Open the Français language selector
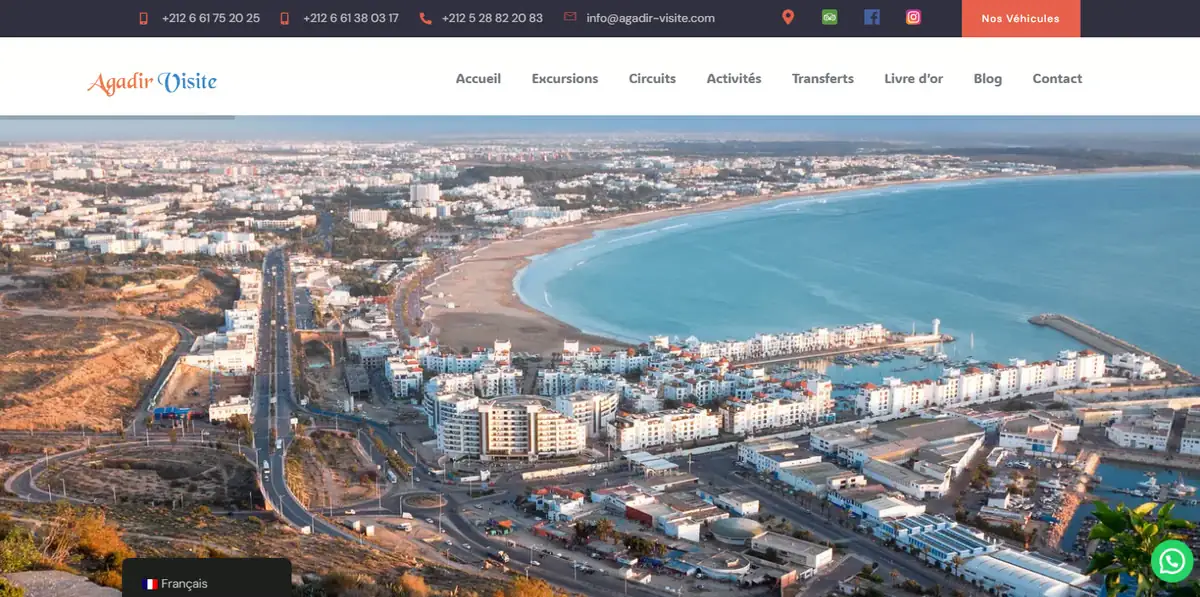This screenshot has height=597, width=1200. tap(207, 578)
